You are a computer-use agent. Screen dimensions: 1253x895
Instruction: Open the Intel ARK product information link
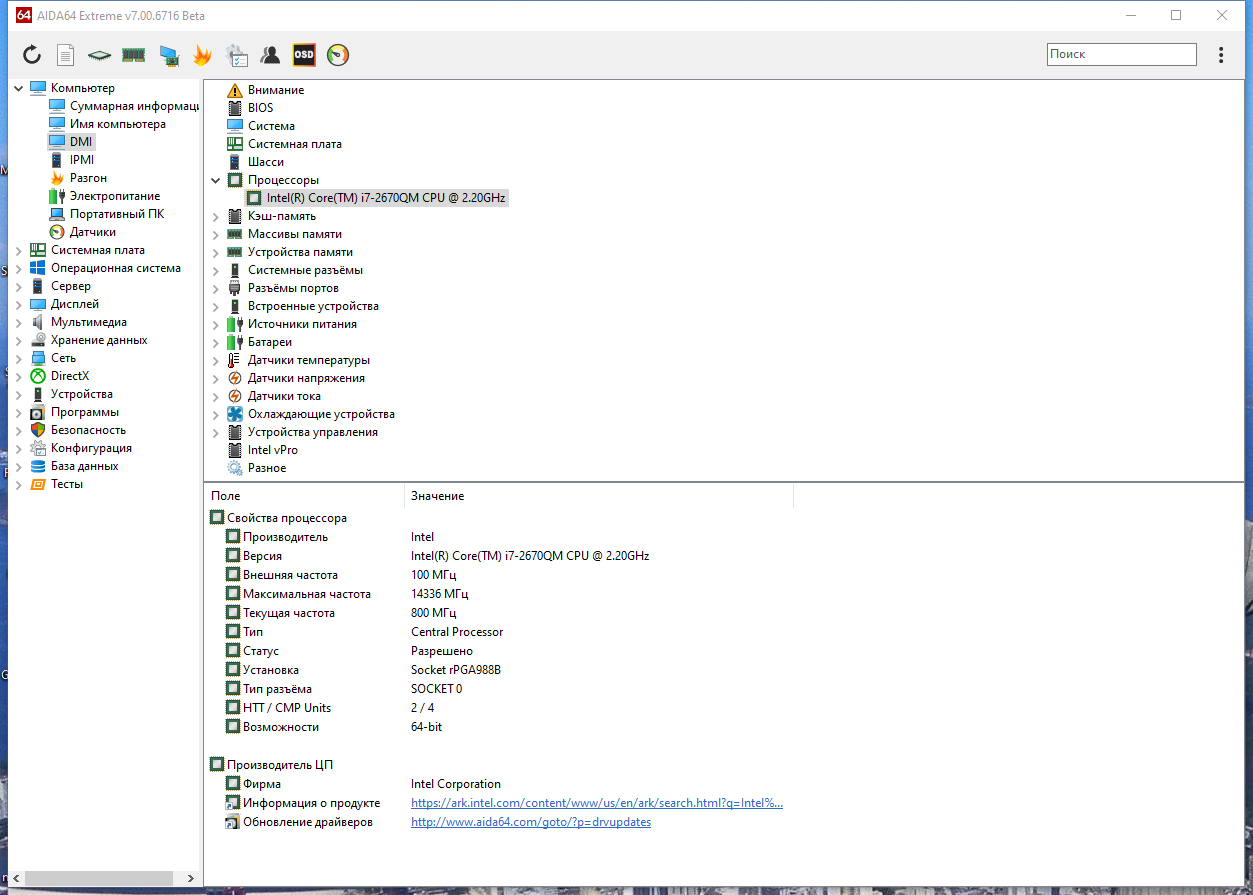point(596,802)
